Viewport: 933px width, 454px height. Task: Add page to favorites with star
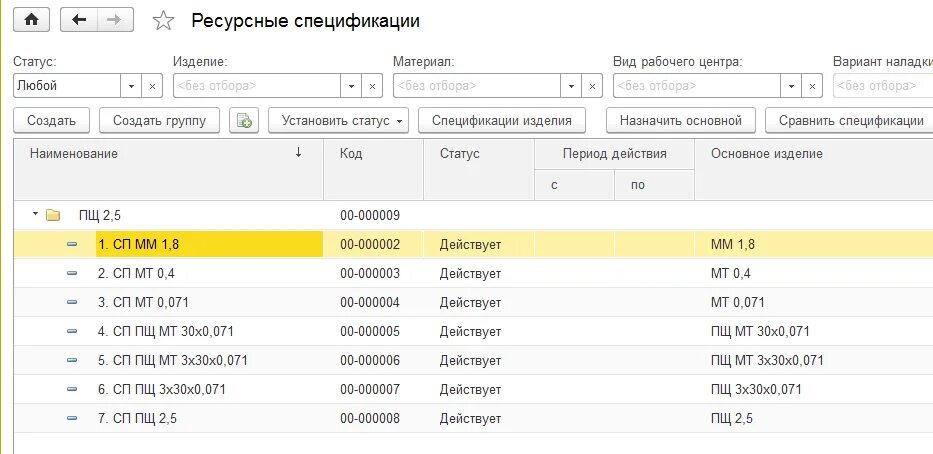click(x=163, y=21)
